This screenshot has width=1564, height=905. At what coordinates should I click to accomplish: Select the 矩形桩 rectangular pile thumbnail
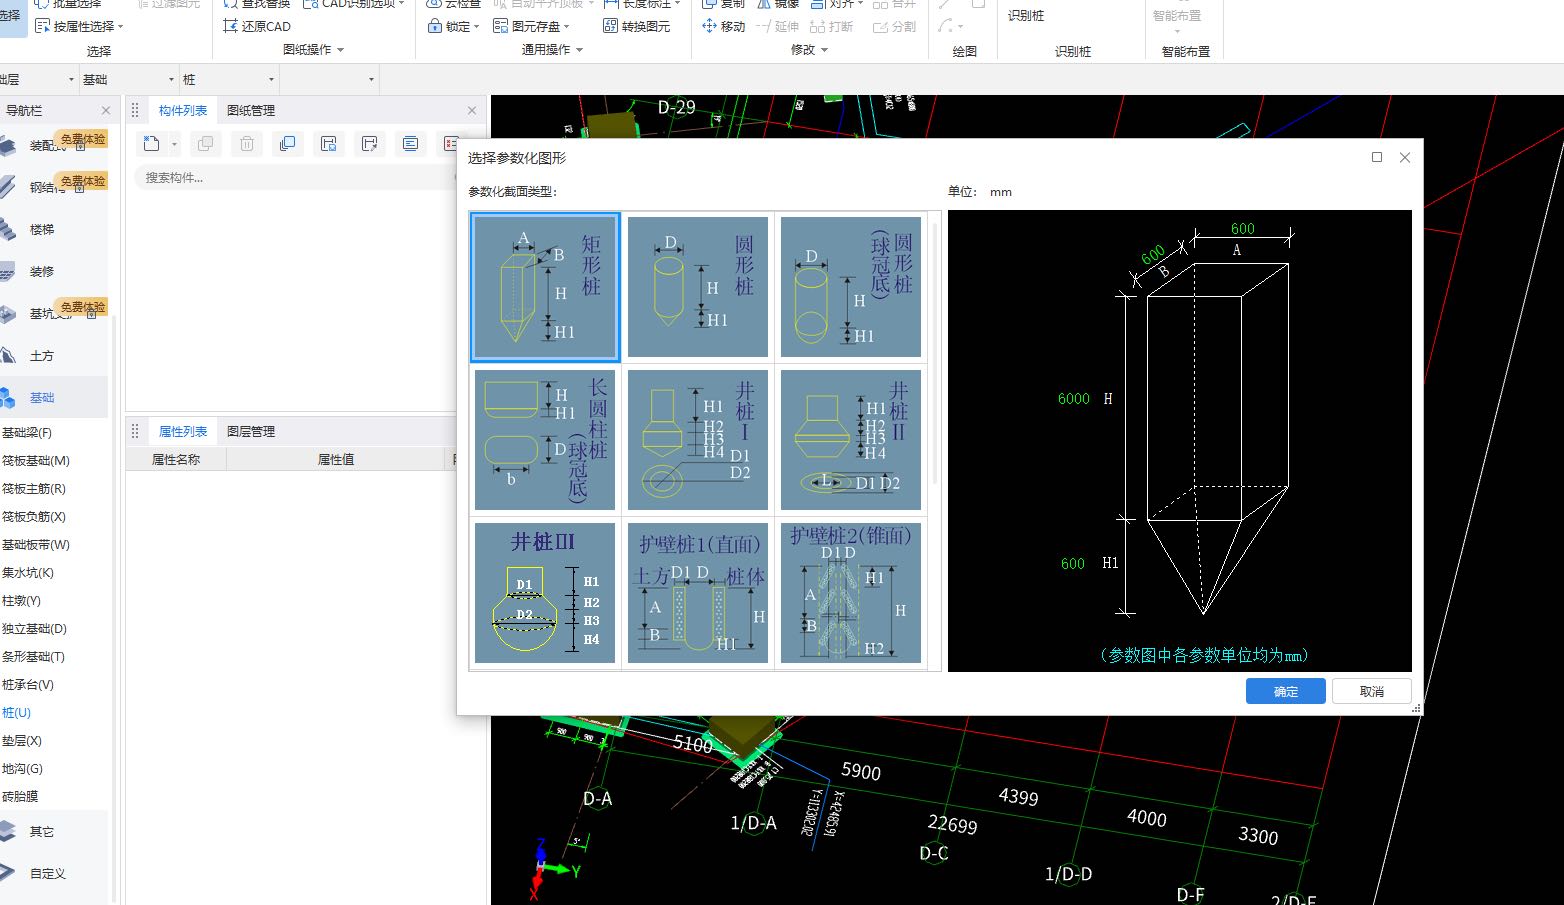pyautogui.click(x=545, y=287)
